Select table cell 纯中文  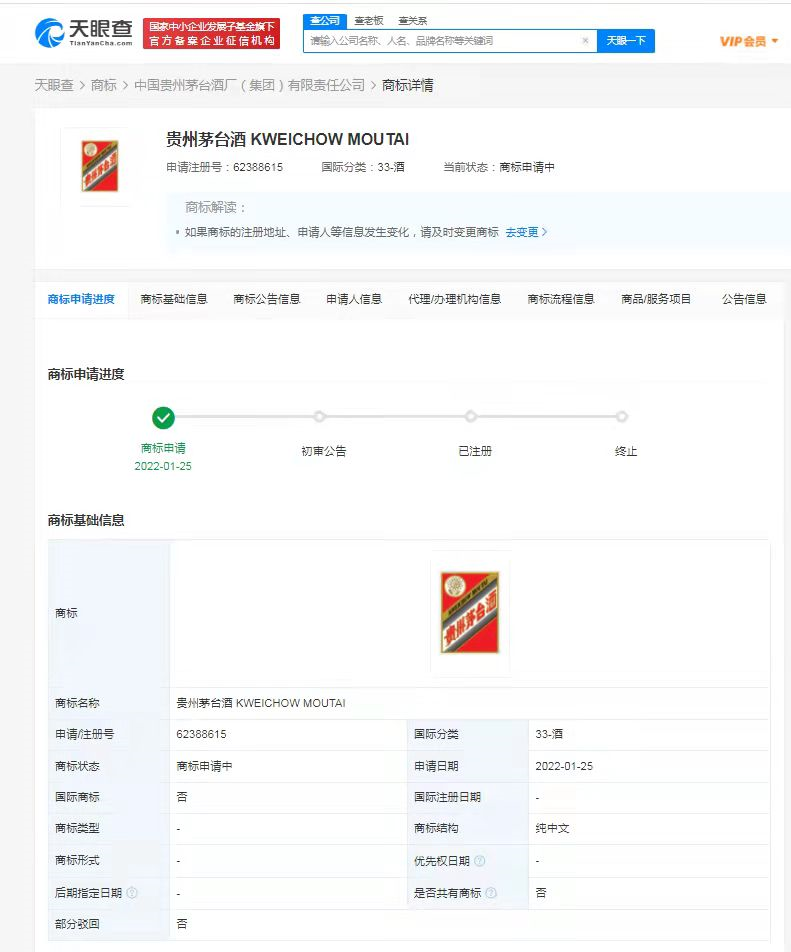pyautogui.click(x=552, y=829)
